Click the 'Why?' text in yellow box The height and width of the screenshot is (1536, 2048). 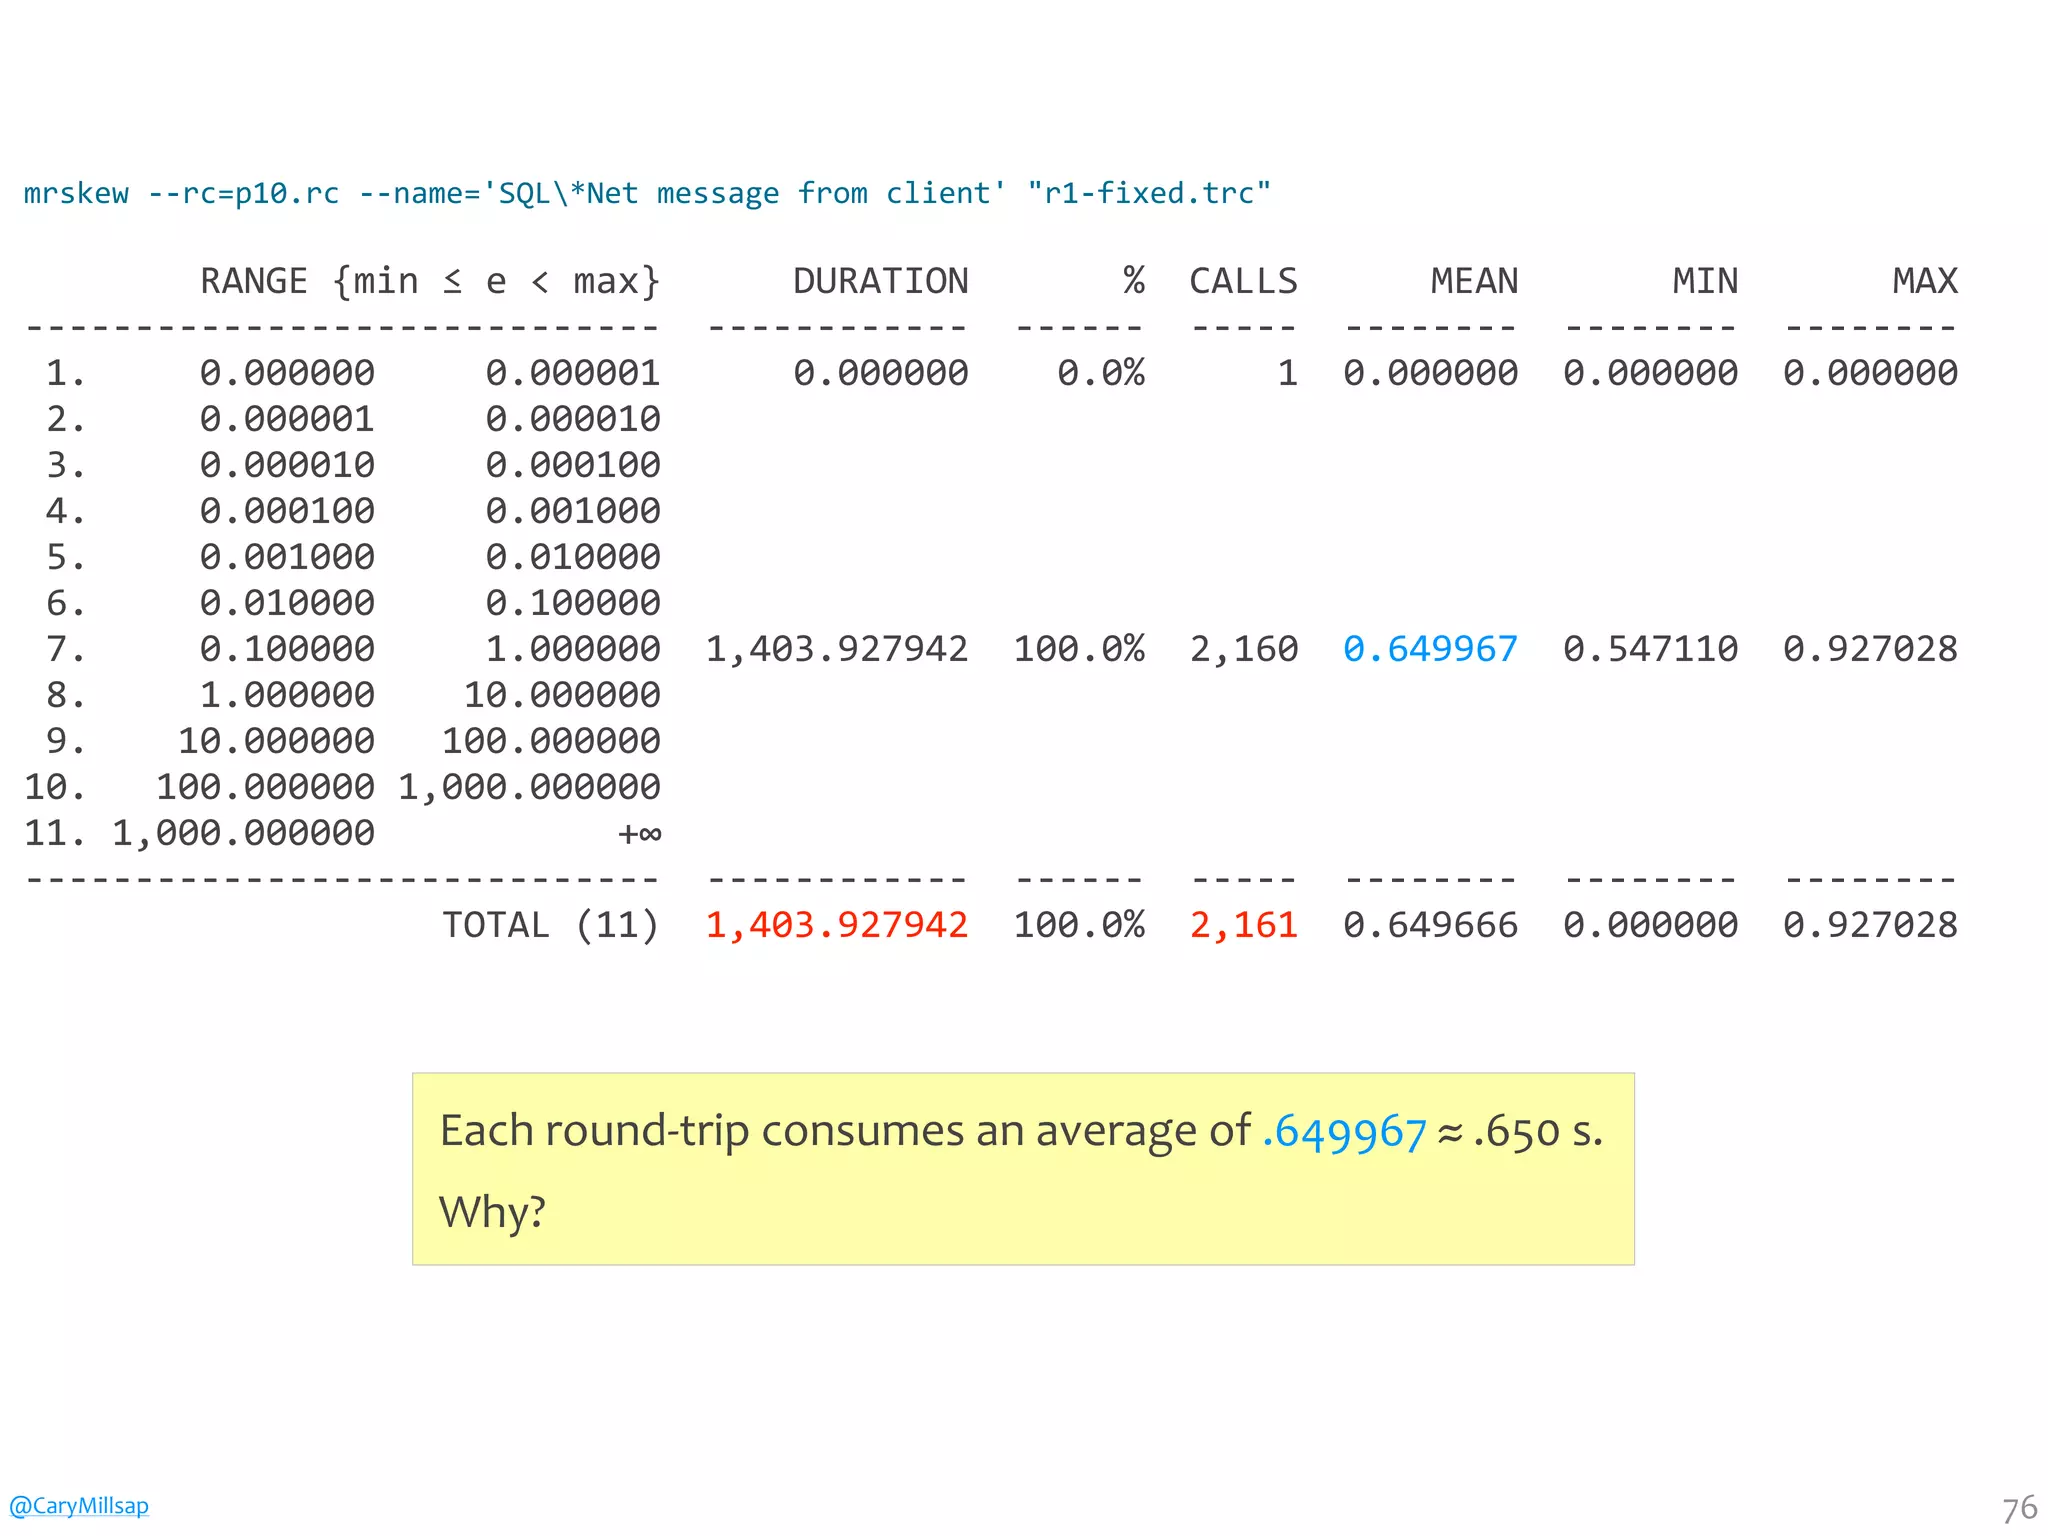point(492,1212)
